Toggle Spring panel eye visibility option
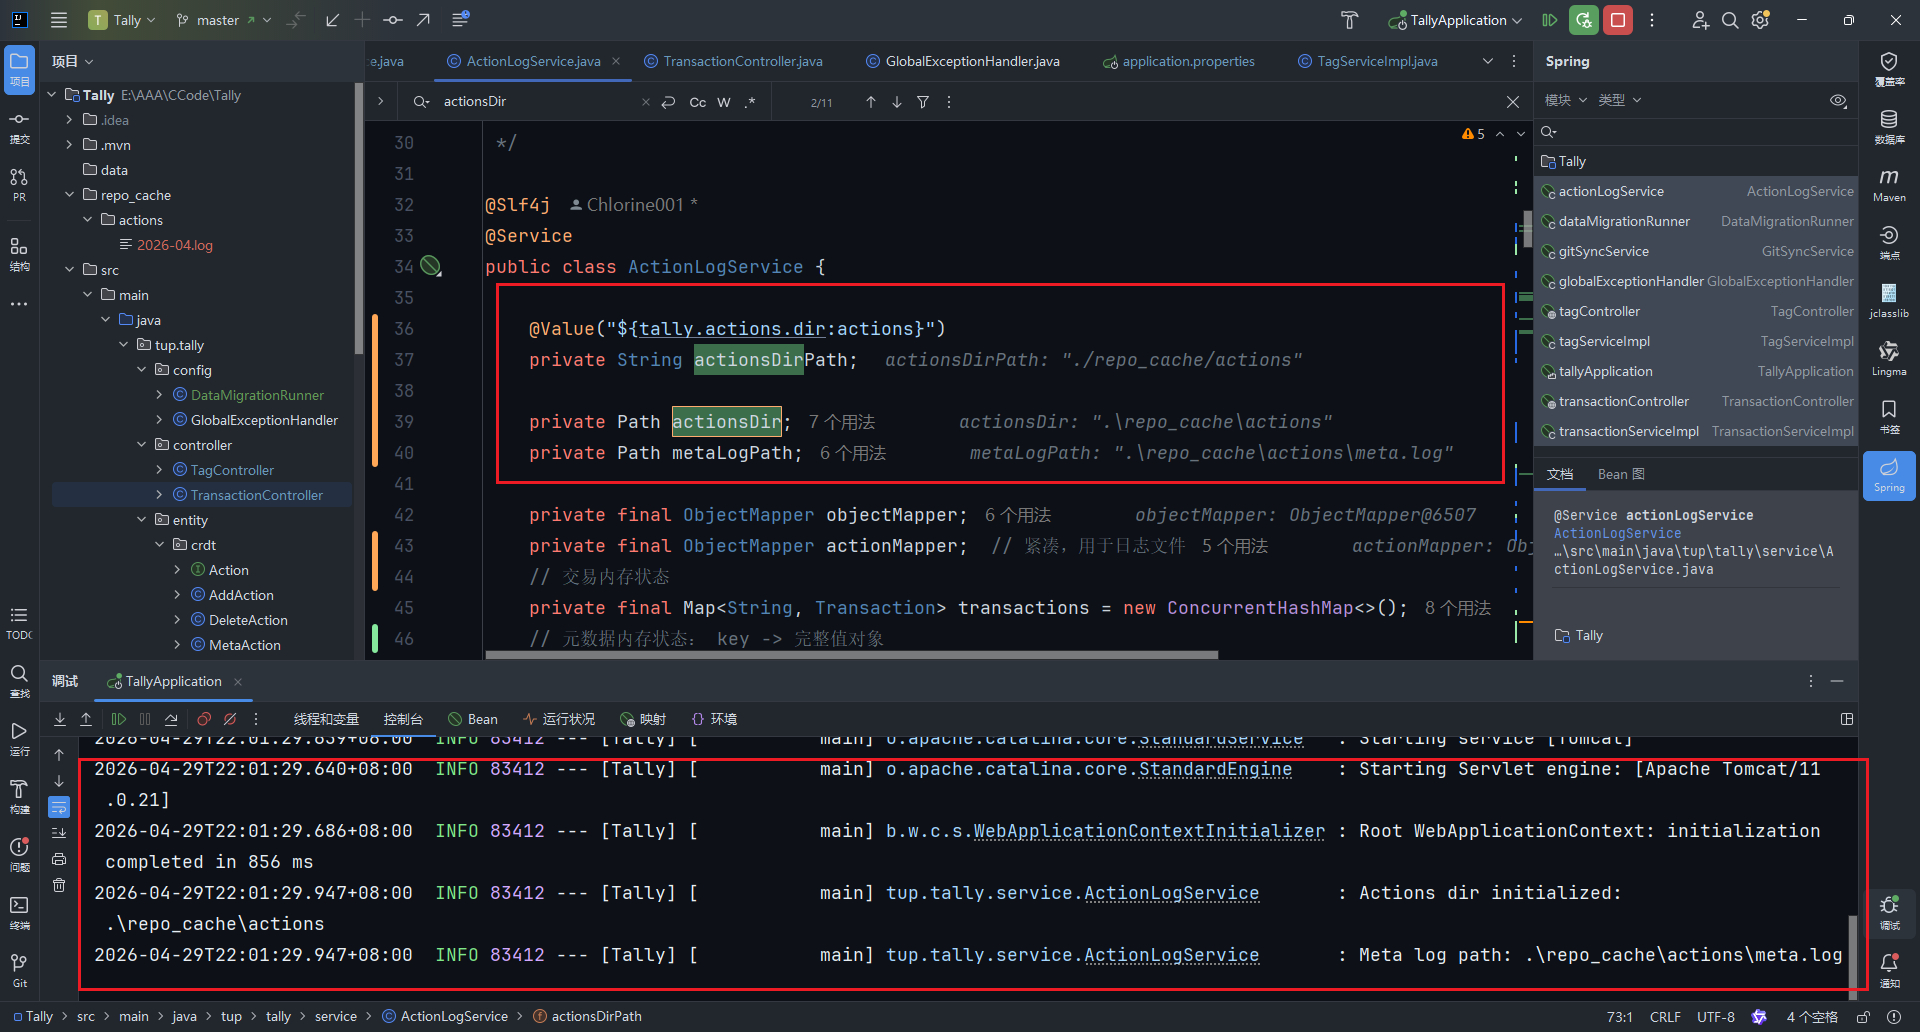Viewport: 1920px width, 1032px height. pyautogui.click(x=1838, y=100)
